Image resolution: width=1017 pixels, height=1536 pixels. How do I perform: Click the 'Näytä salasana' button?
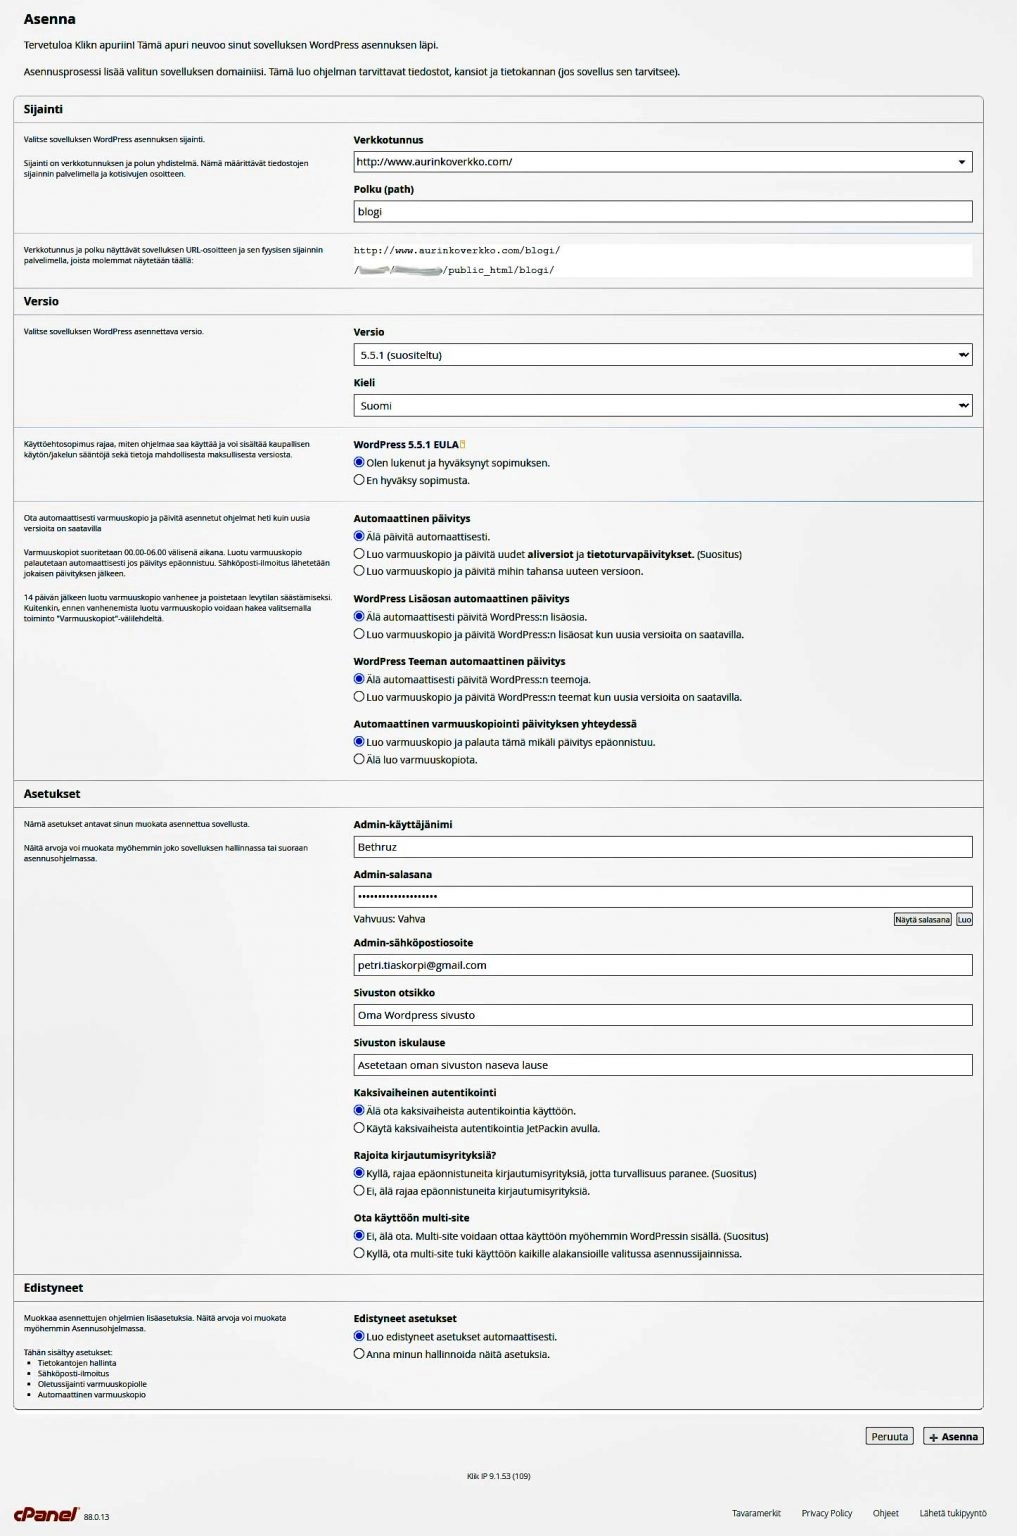[922, 919]
